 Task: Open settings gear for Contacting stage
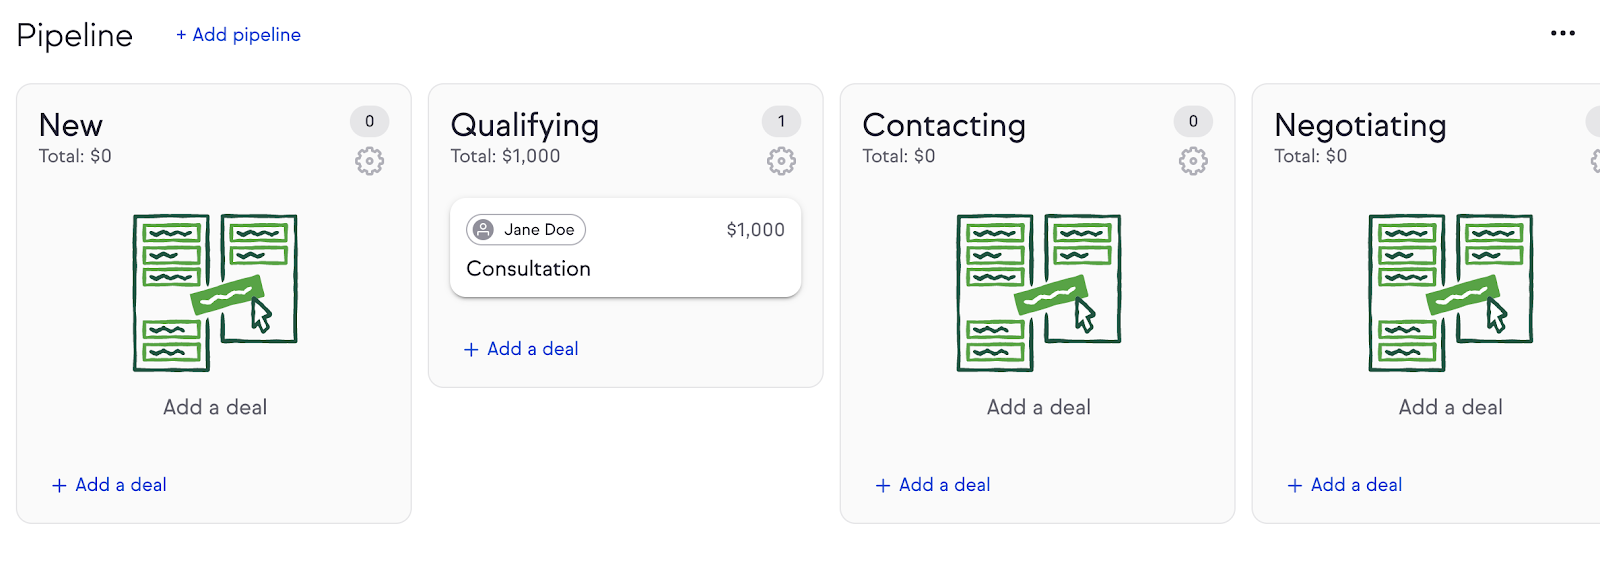(x=1193, y=161)
